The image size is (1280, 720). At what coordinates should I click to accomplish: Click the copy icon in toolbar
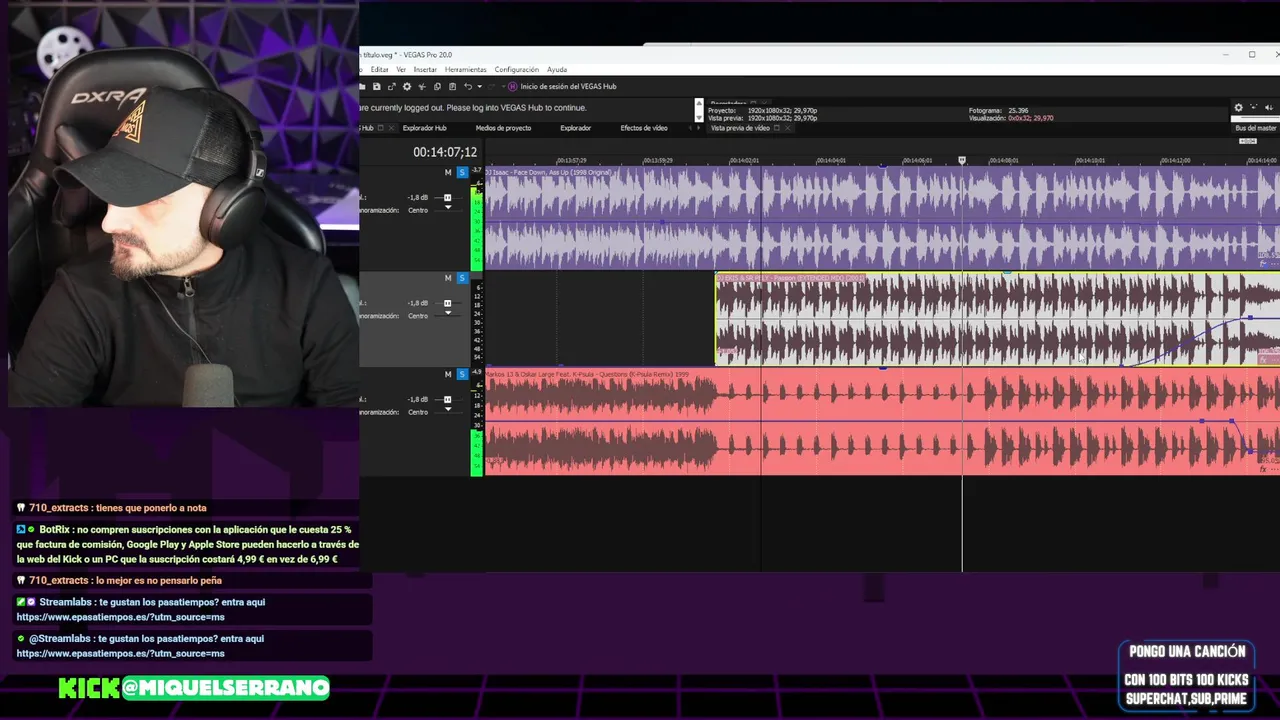pyautogui.click(x=437, y=87)
